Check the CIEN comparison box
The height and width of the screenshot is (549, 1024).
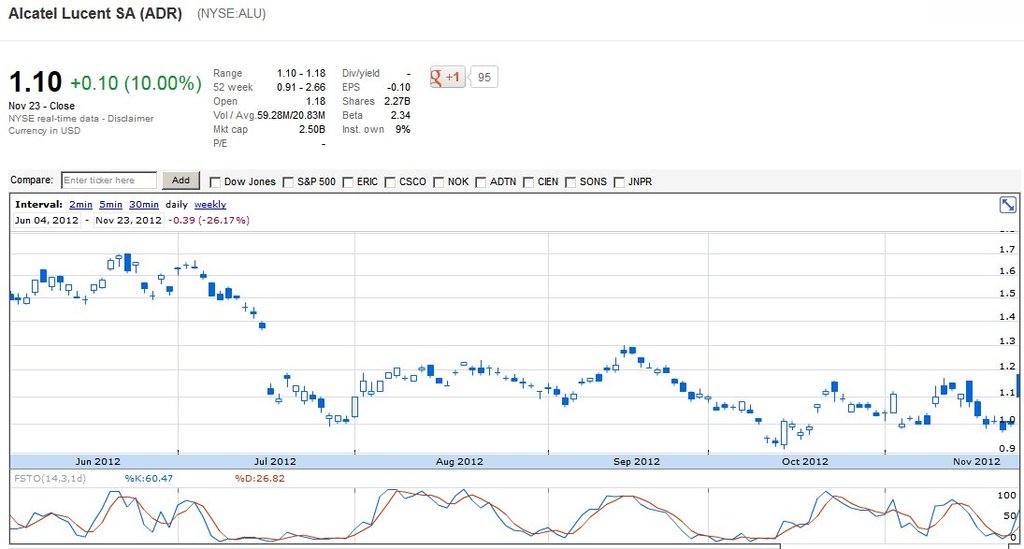[528, 182]
